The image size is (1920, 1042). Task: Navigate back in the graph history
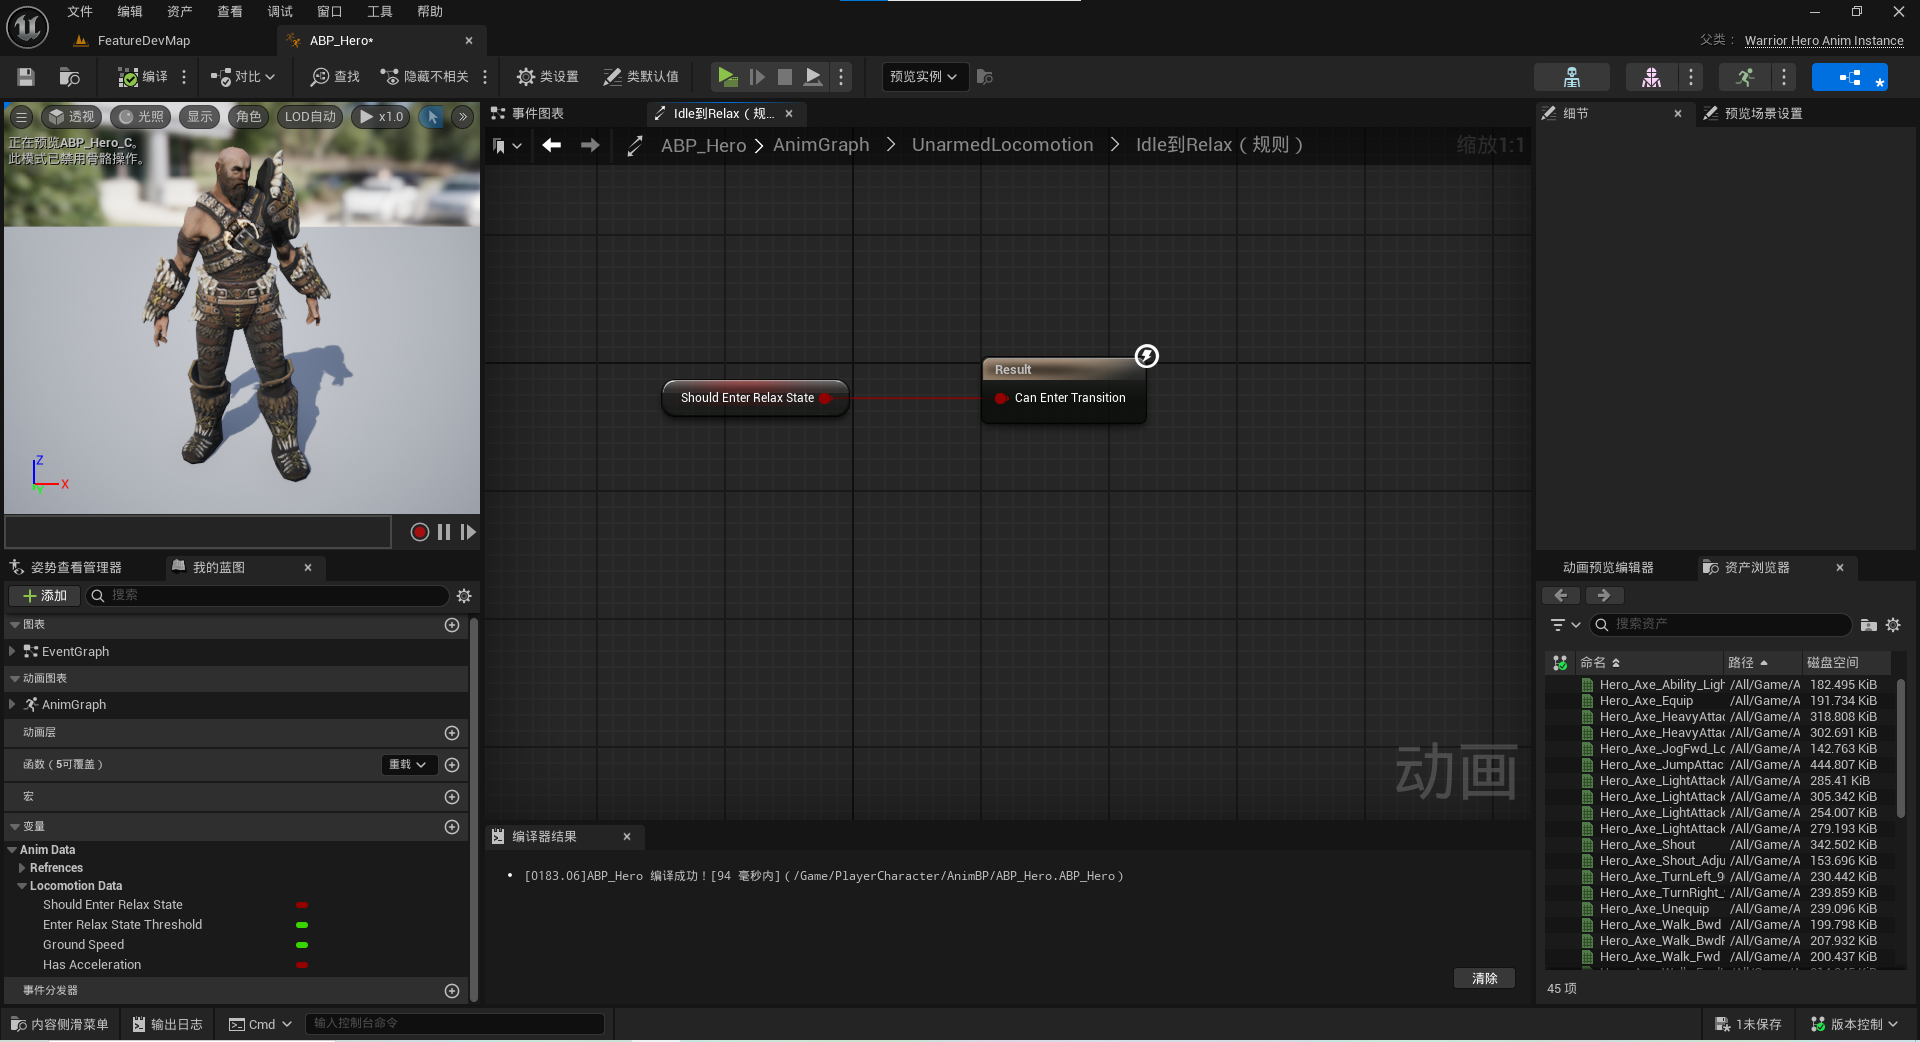(x=551, y=145)
